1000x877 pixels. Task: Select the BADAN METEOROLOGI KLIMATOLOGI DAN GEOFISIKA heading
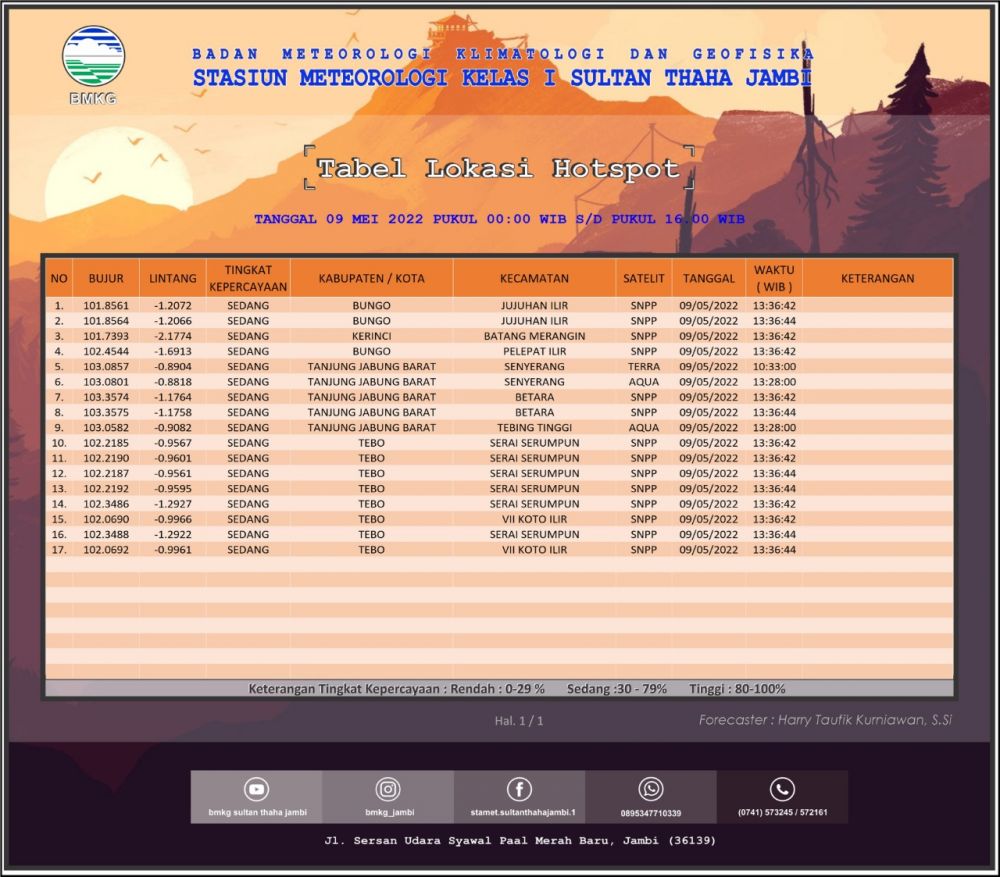503,54
